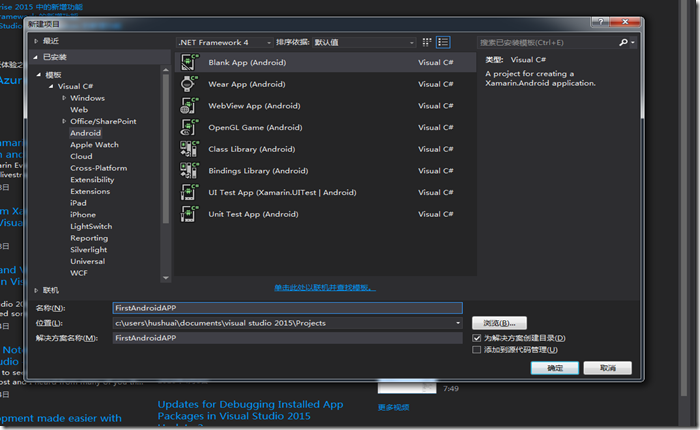
Task: Toggle create directory for solution checkbox
Action: pyautogui.click(x=476, y=338)
